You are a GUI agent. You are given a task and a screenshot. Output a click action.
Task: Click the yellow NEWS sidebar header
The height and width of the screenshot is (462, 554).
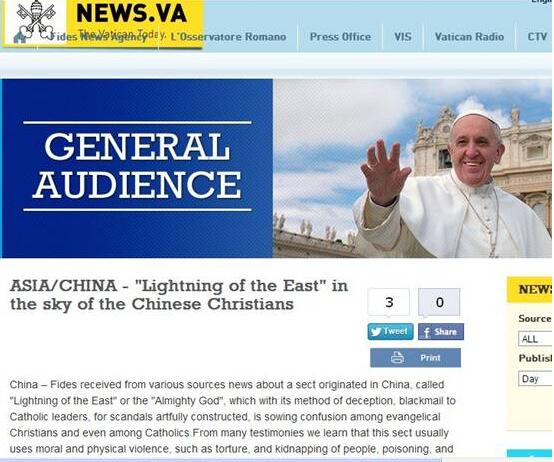coord(529,290)
